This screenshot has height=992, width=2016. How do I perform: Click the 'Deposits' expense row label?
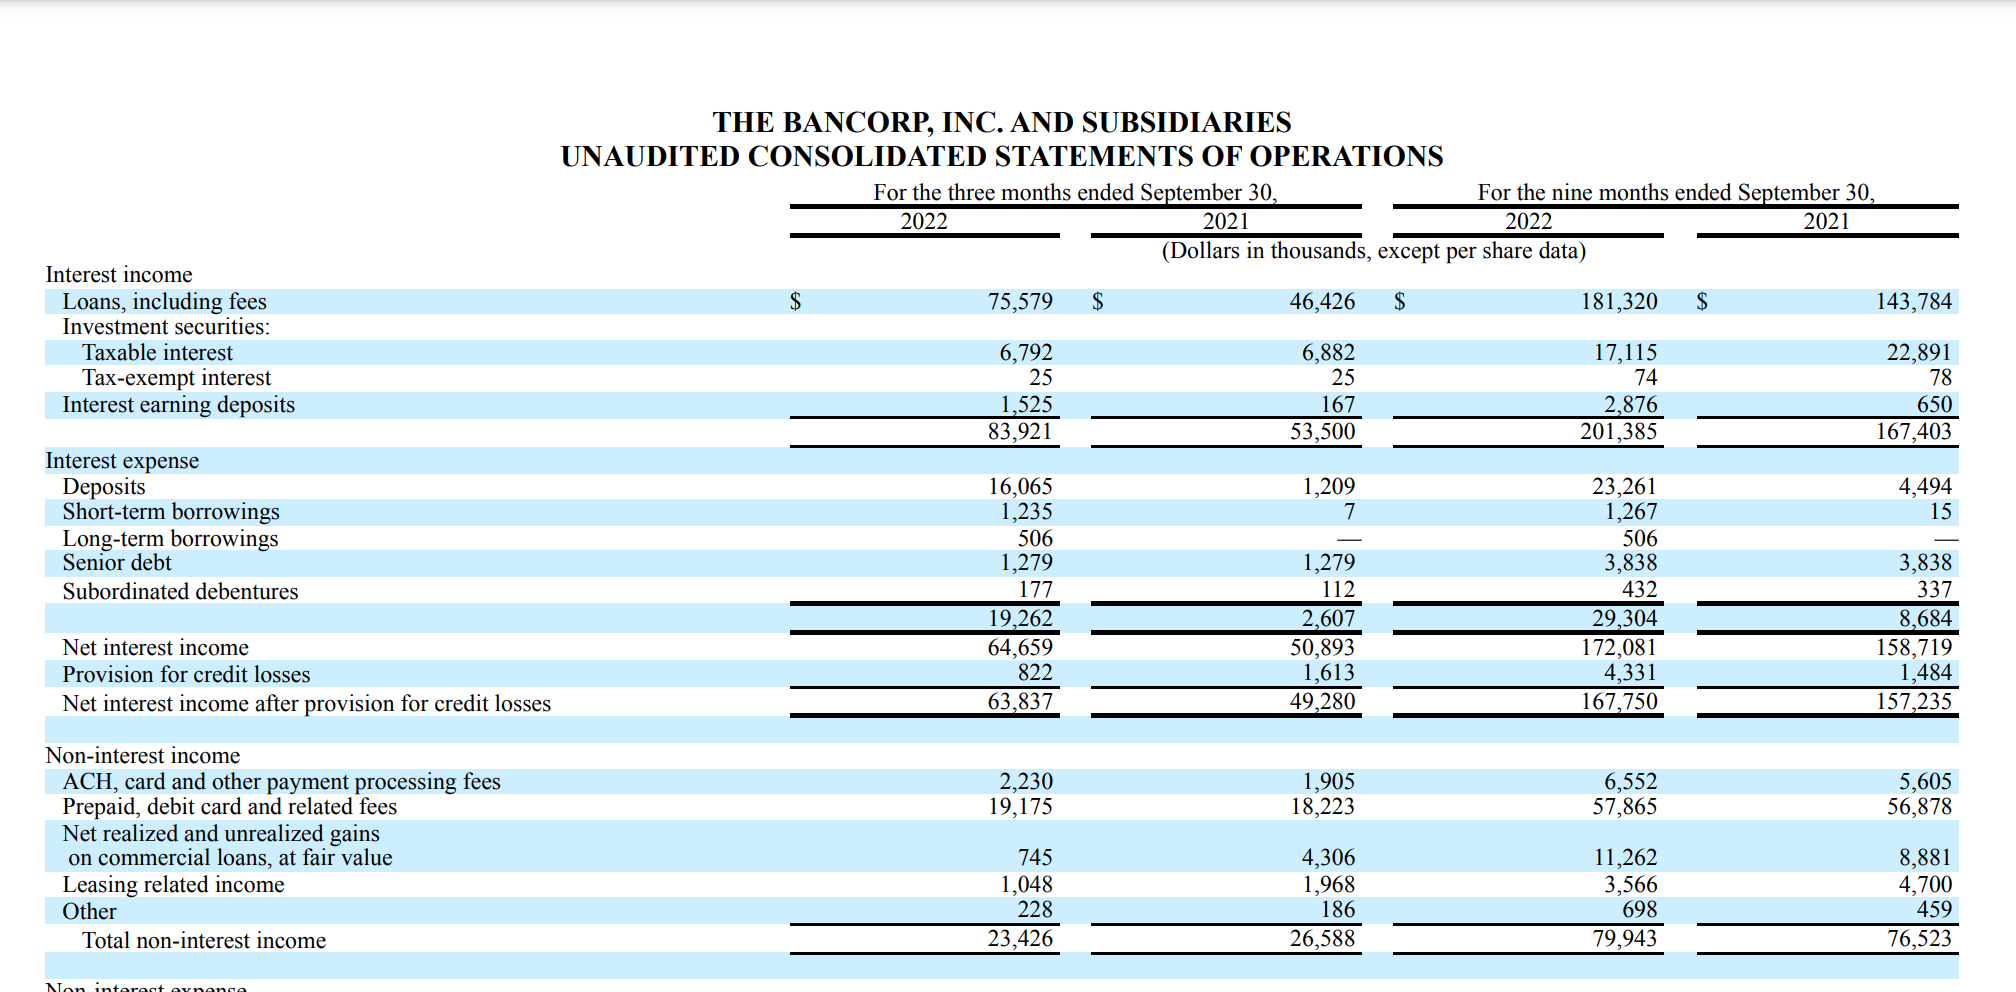click(103, 486)
